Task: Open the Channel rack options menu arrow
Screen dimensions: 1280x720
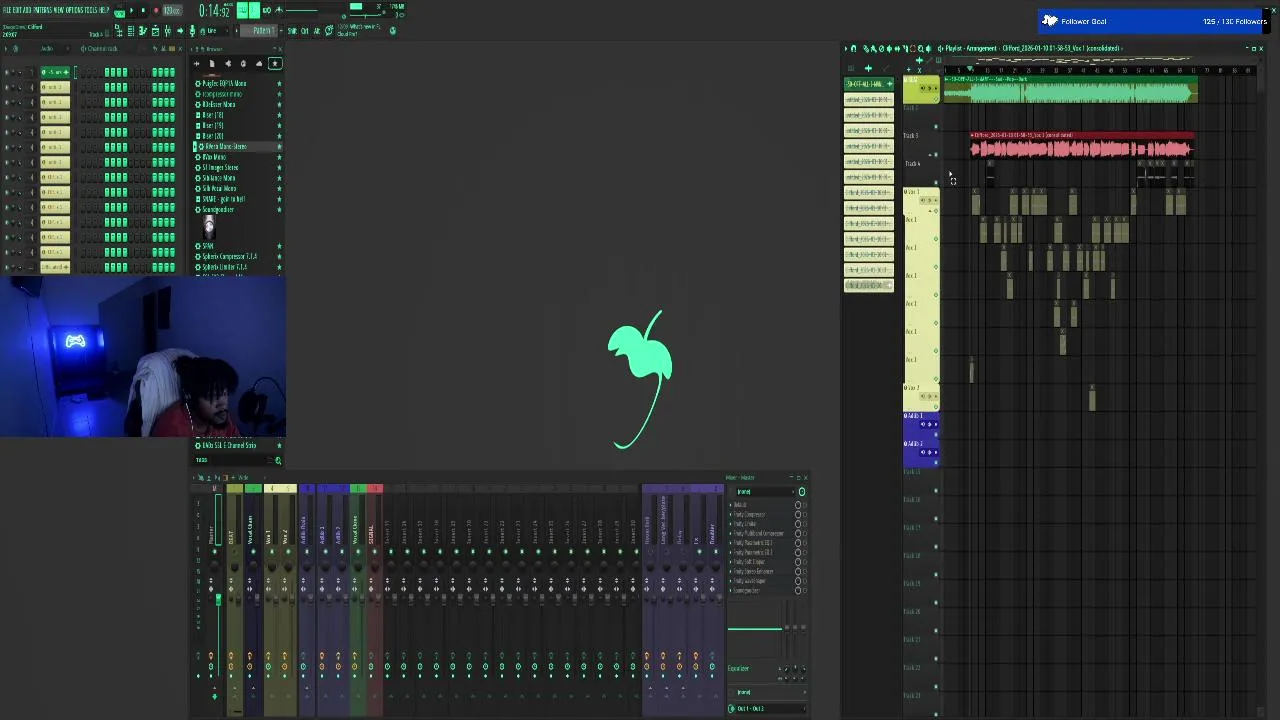Action: pos(6,48)
